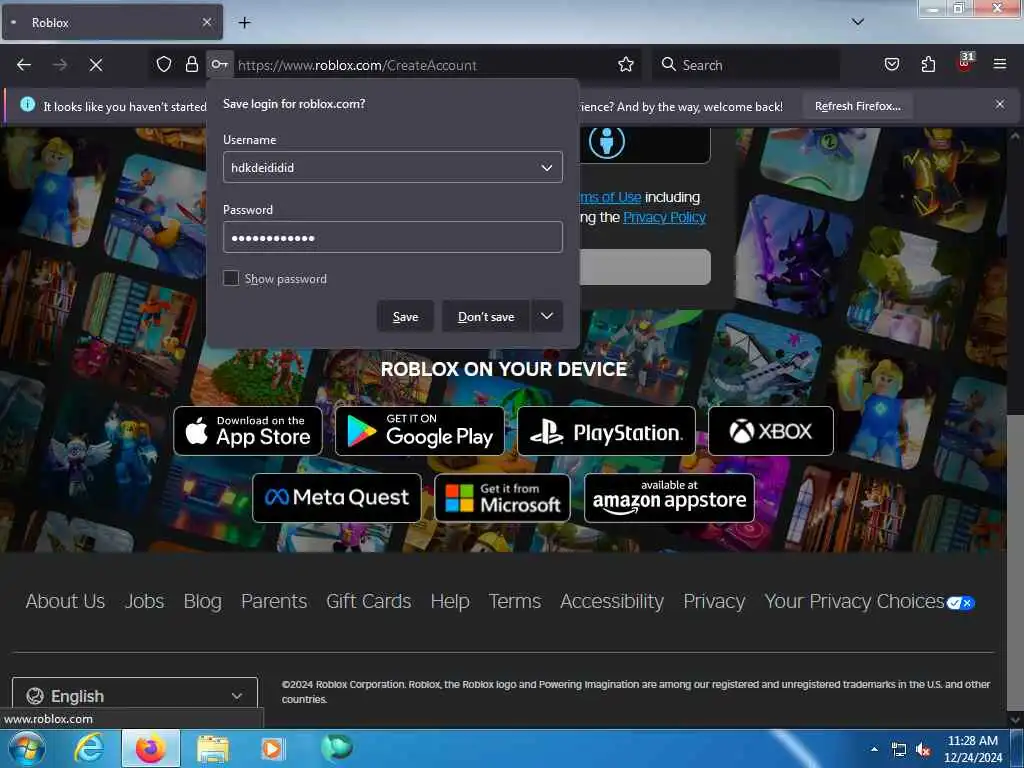Edit the Username field in save dialog
The image size is (1024, 768).
(392, 167)
